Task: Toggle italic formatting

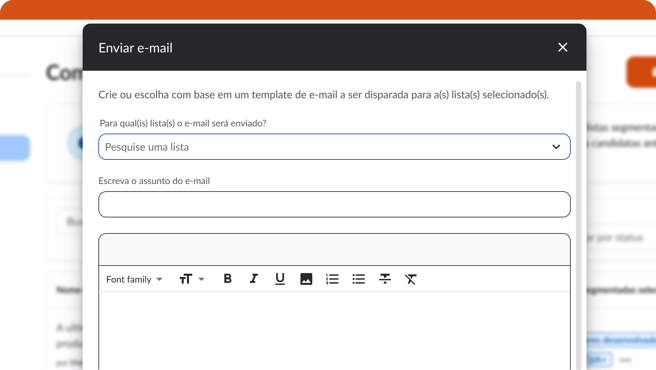Action: [x=254, y=279]
